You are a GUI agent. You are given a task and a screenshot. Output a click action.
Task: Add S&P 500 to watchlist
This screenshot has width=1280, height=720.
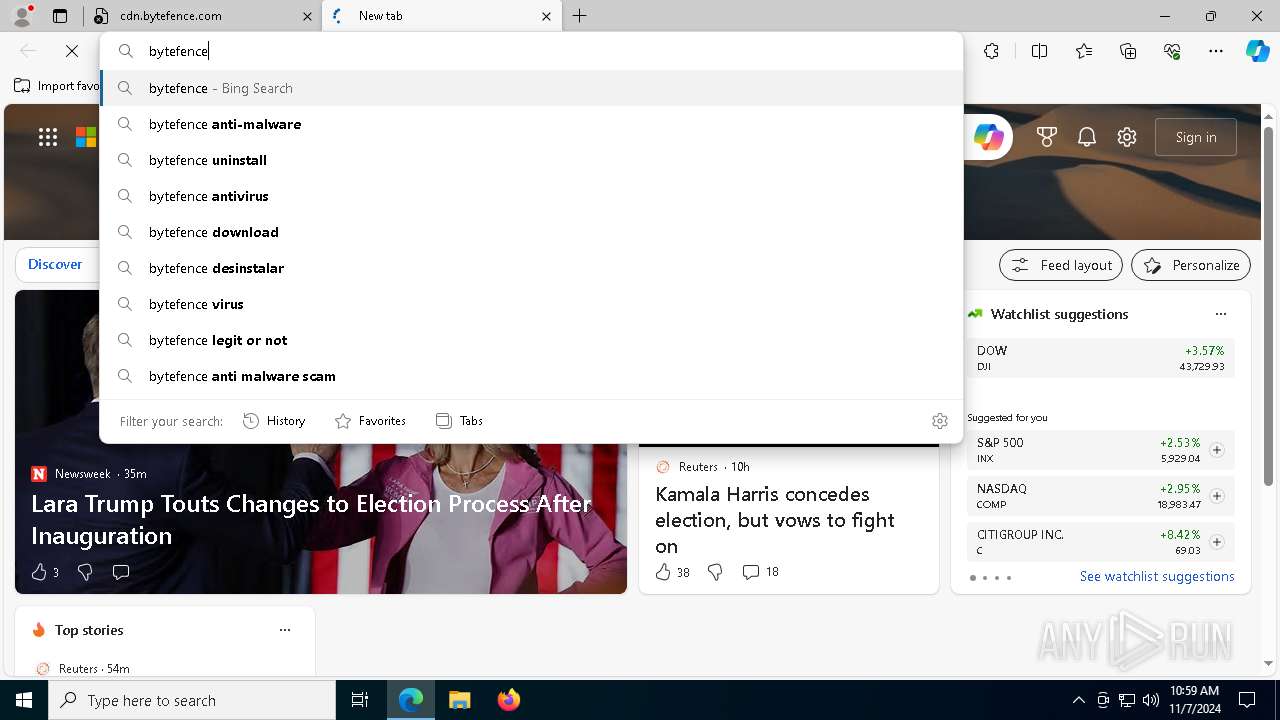[x=1216, y=450]
